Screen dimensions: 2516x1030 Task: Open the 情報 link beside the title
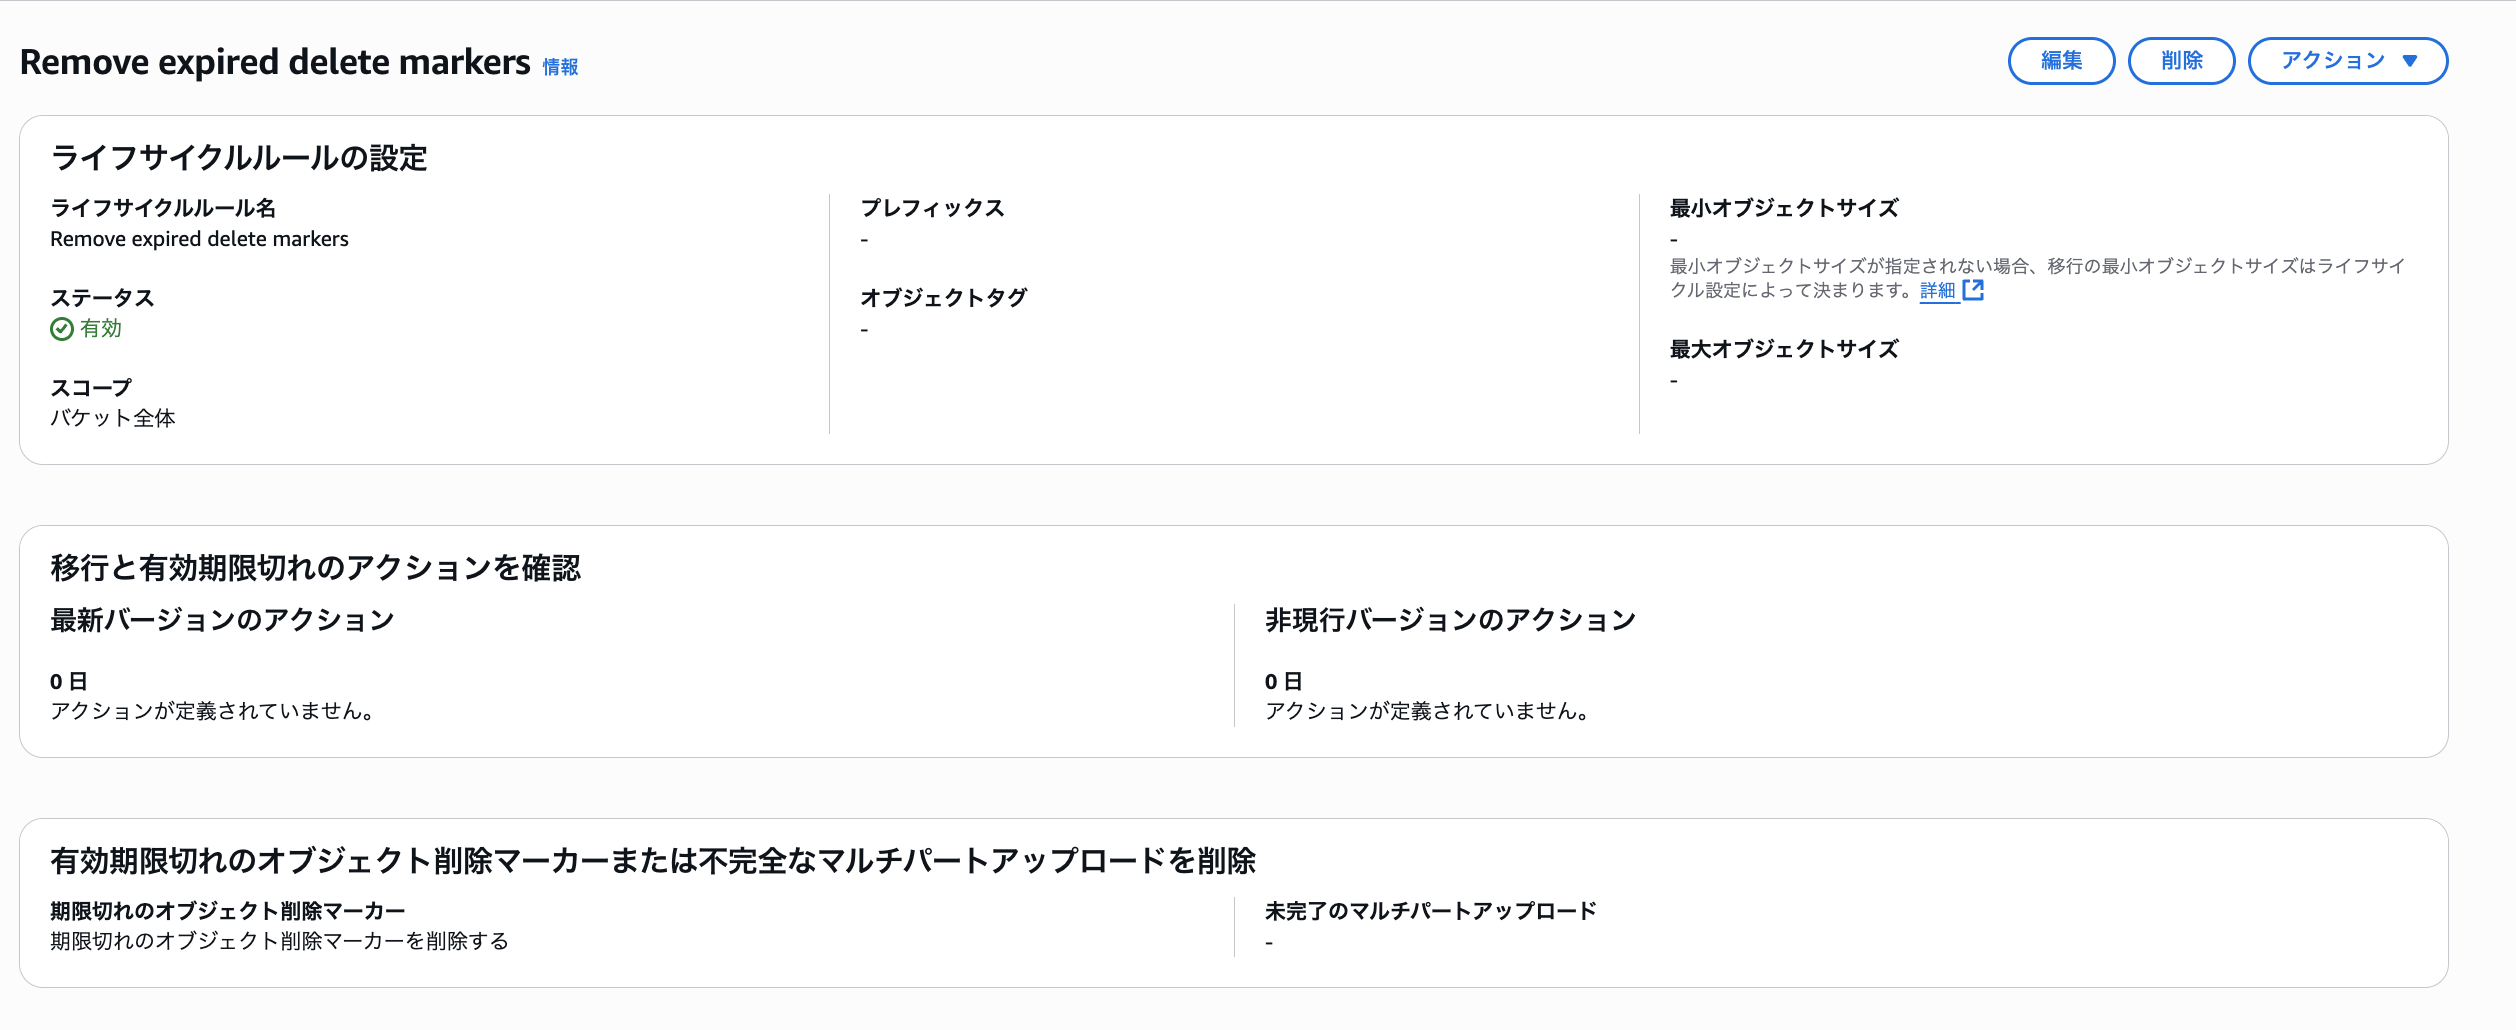[560, 67]
